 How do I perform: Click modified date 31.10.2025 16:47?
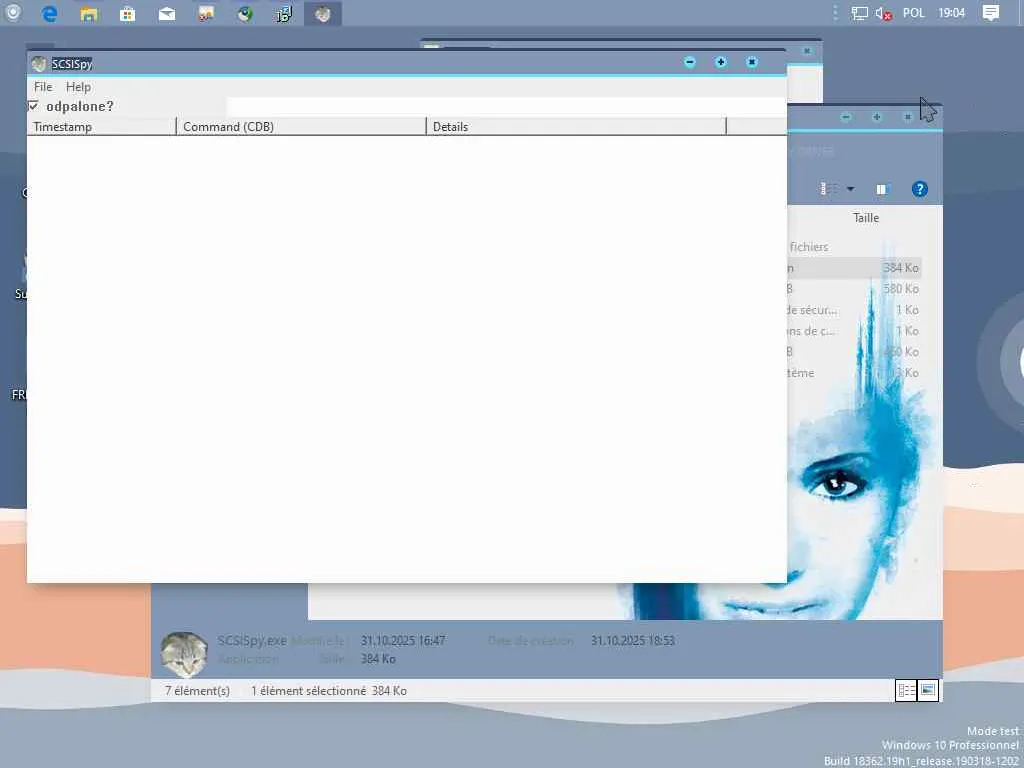[403, 641]
